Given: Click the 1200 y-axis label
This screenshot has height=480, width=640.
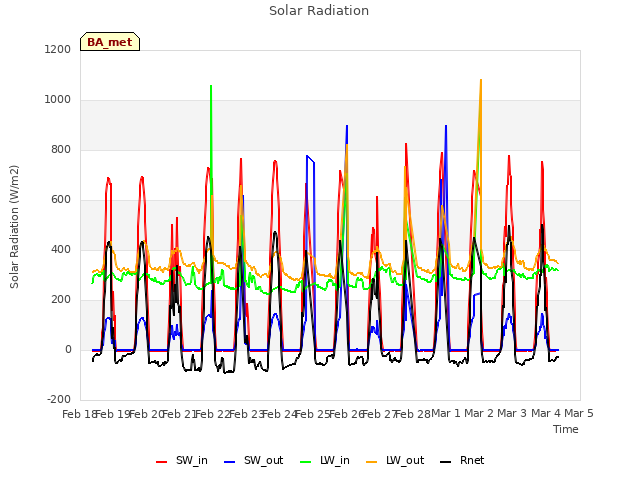Looking at the screenshot, I should pyautogui.click(x=58, y=49).
